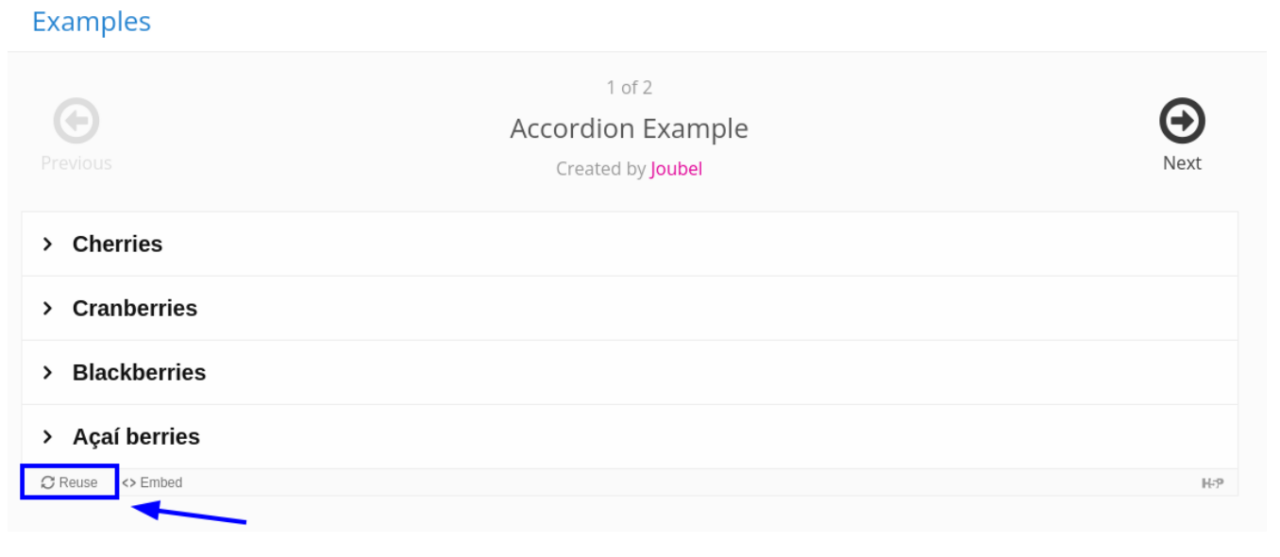Click the Previous arrow circle icon
Viewport: 1280px width, 557px height.
click(x=76, y=122)
